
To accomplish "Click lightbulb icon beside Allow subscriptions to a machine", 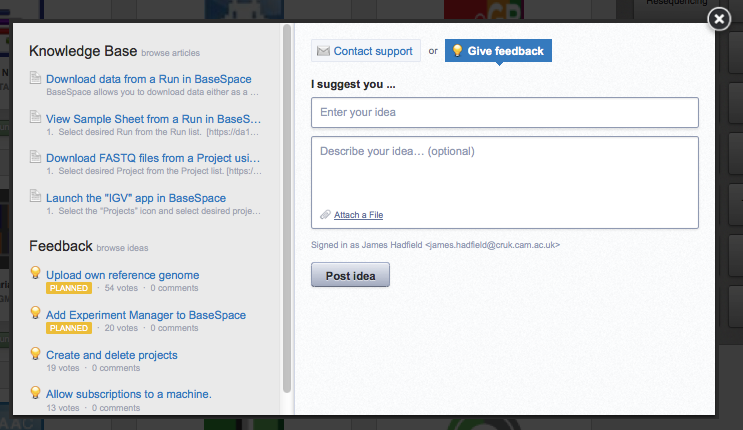I will pyautogui.click(x=36, y=393).
